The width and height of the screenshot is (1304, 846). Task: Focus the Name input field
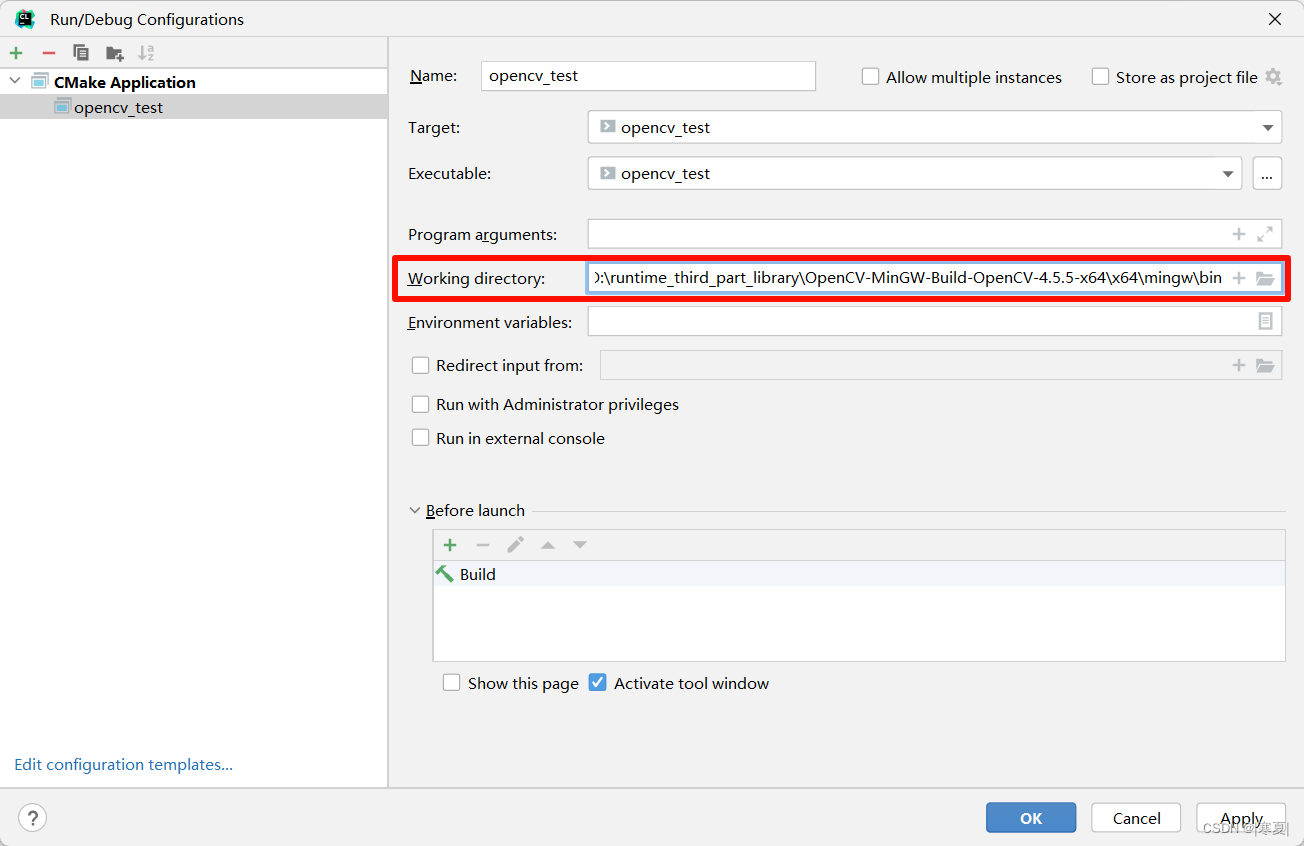[648, 76]
